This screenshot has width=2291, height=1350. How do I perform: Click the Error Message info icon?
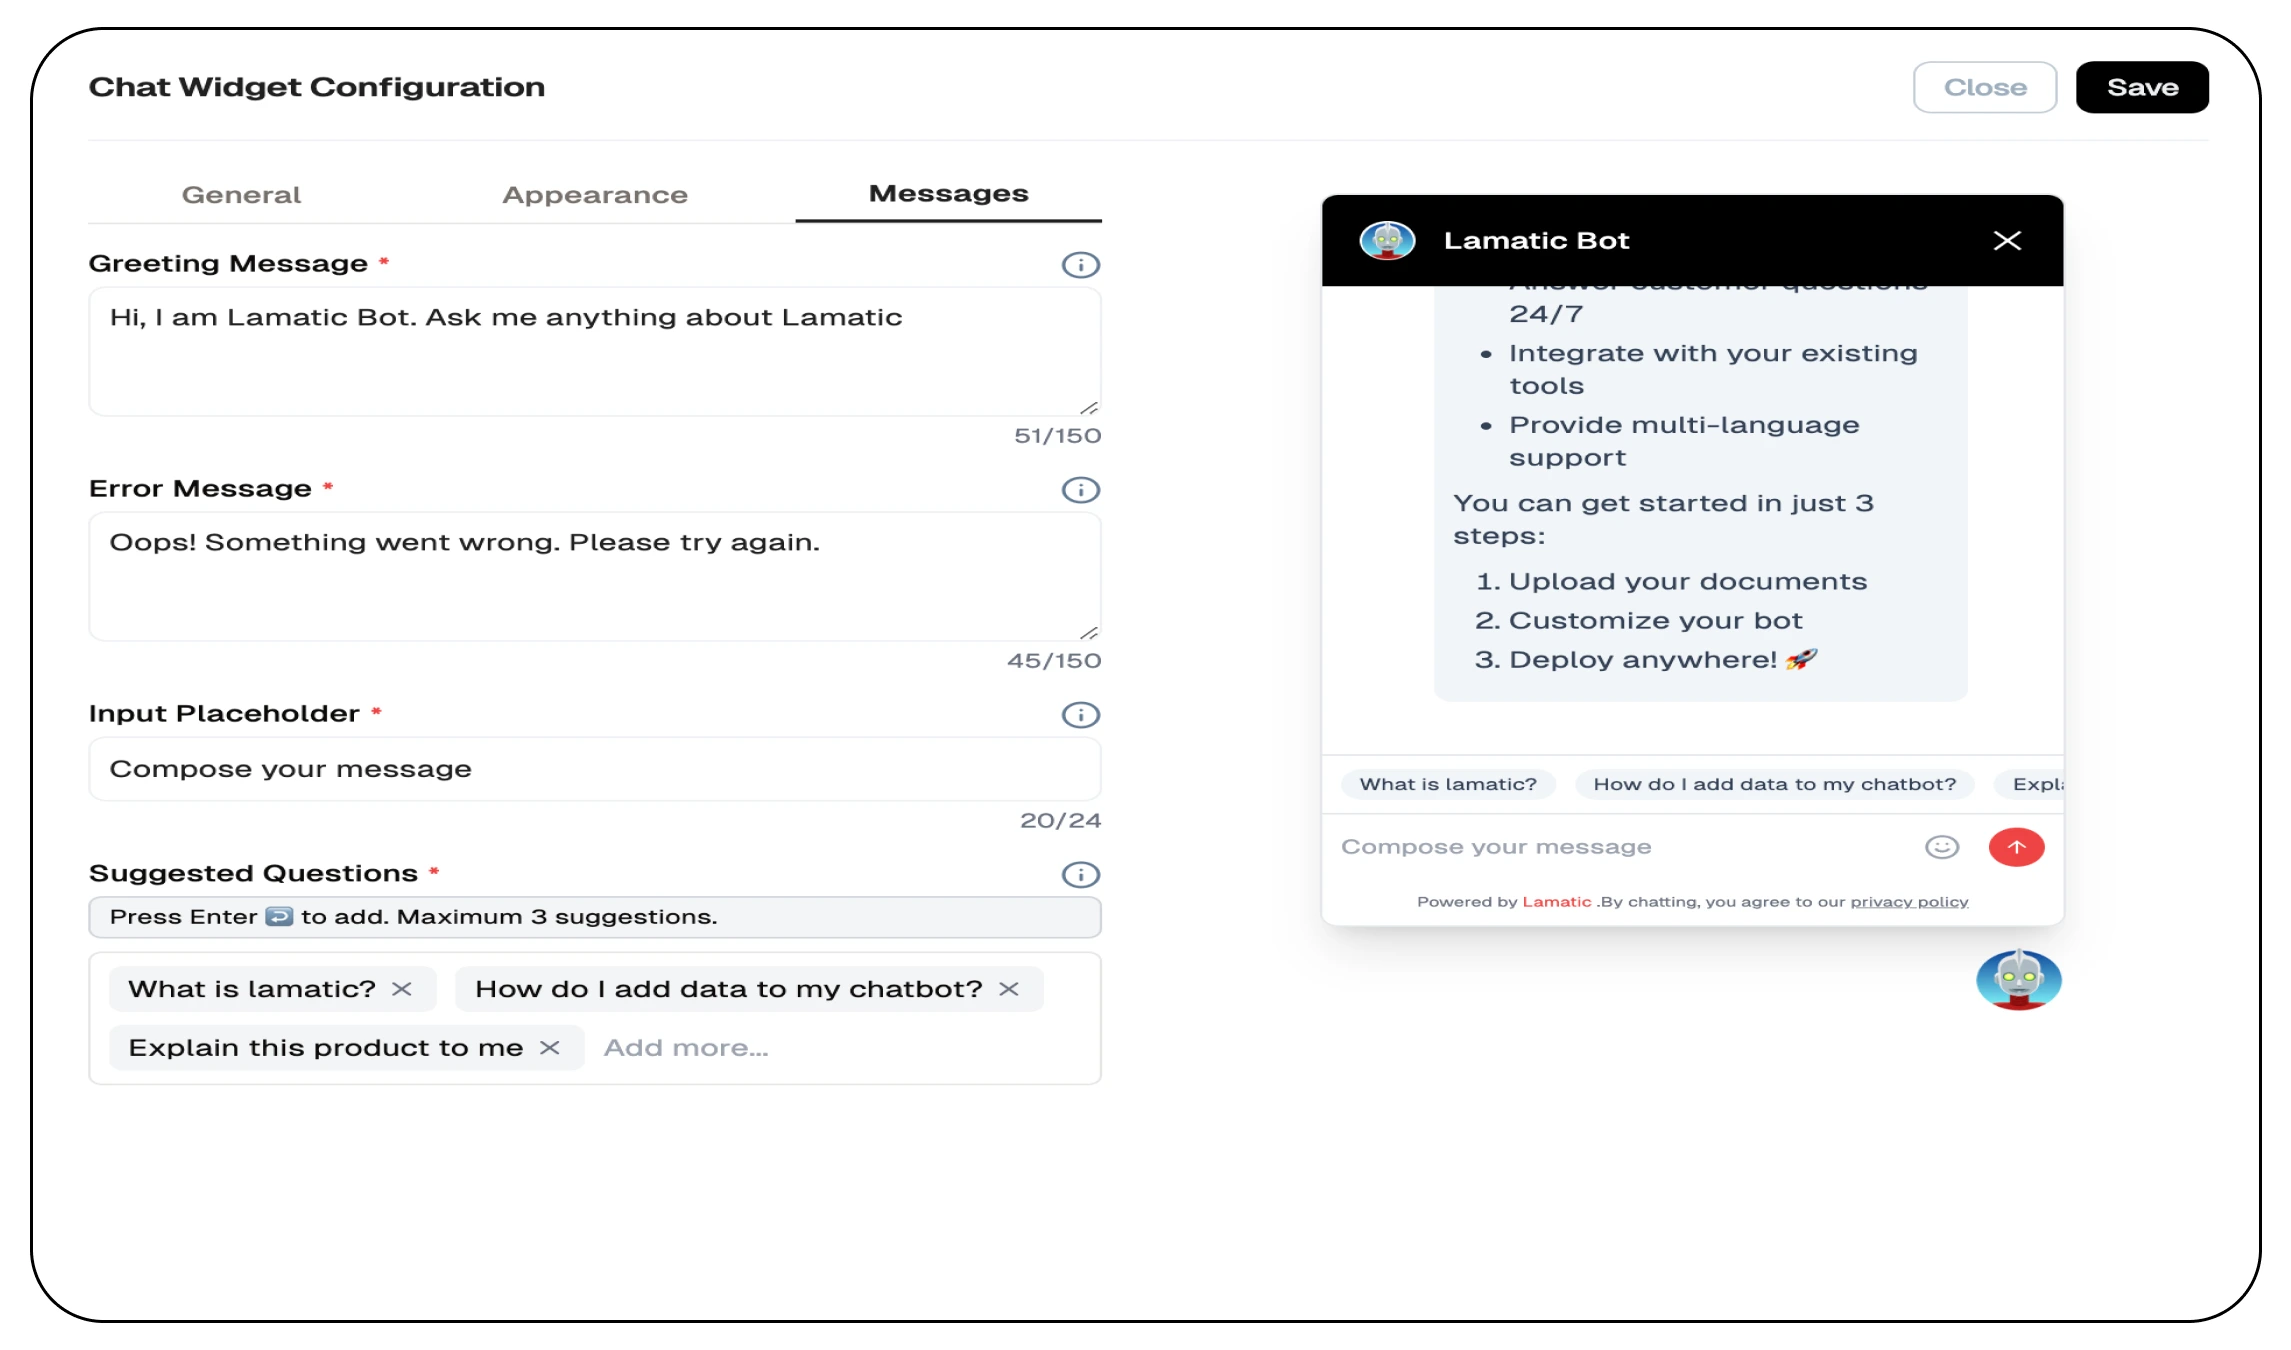pyautogui.click(x=1080, y=490)
